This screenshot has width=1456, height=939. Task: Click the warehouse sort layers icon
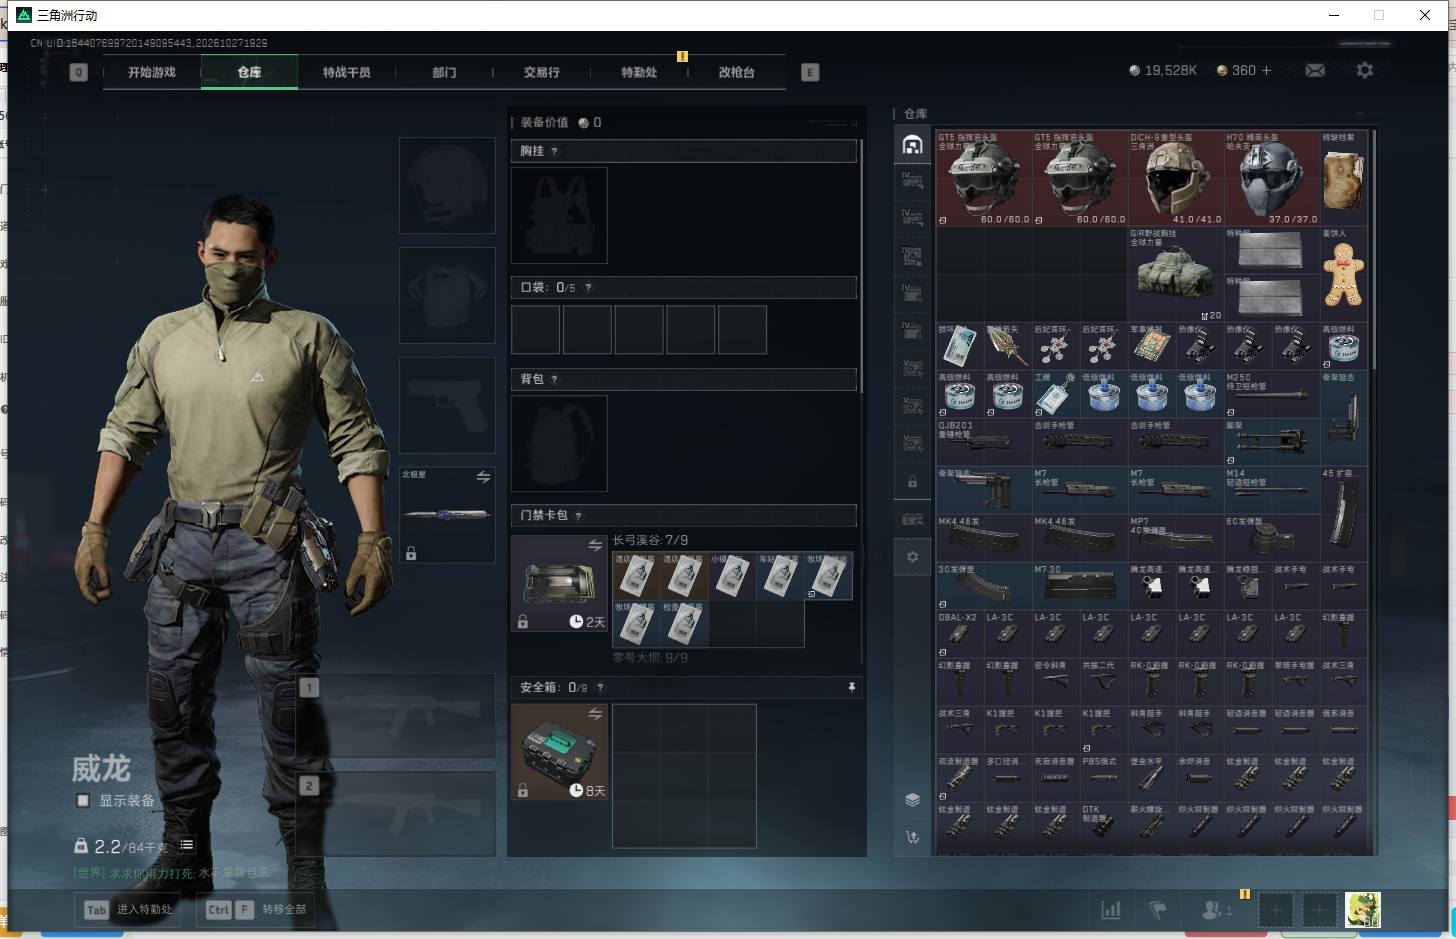click(x=912, y=799)
